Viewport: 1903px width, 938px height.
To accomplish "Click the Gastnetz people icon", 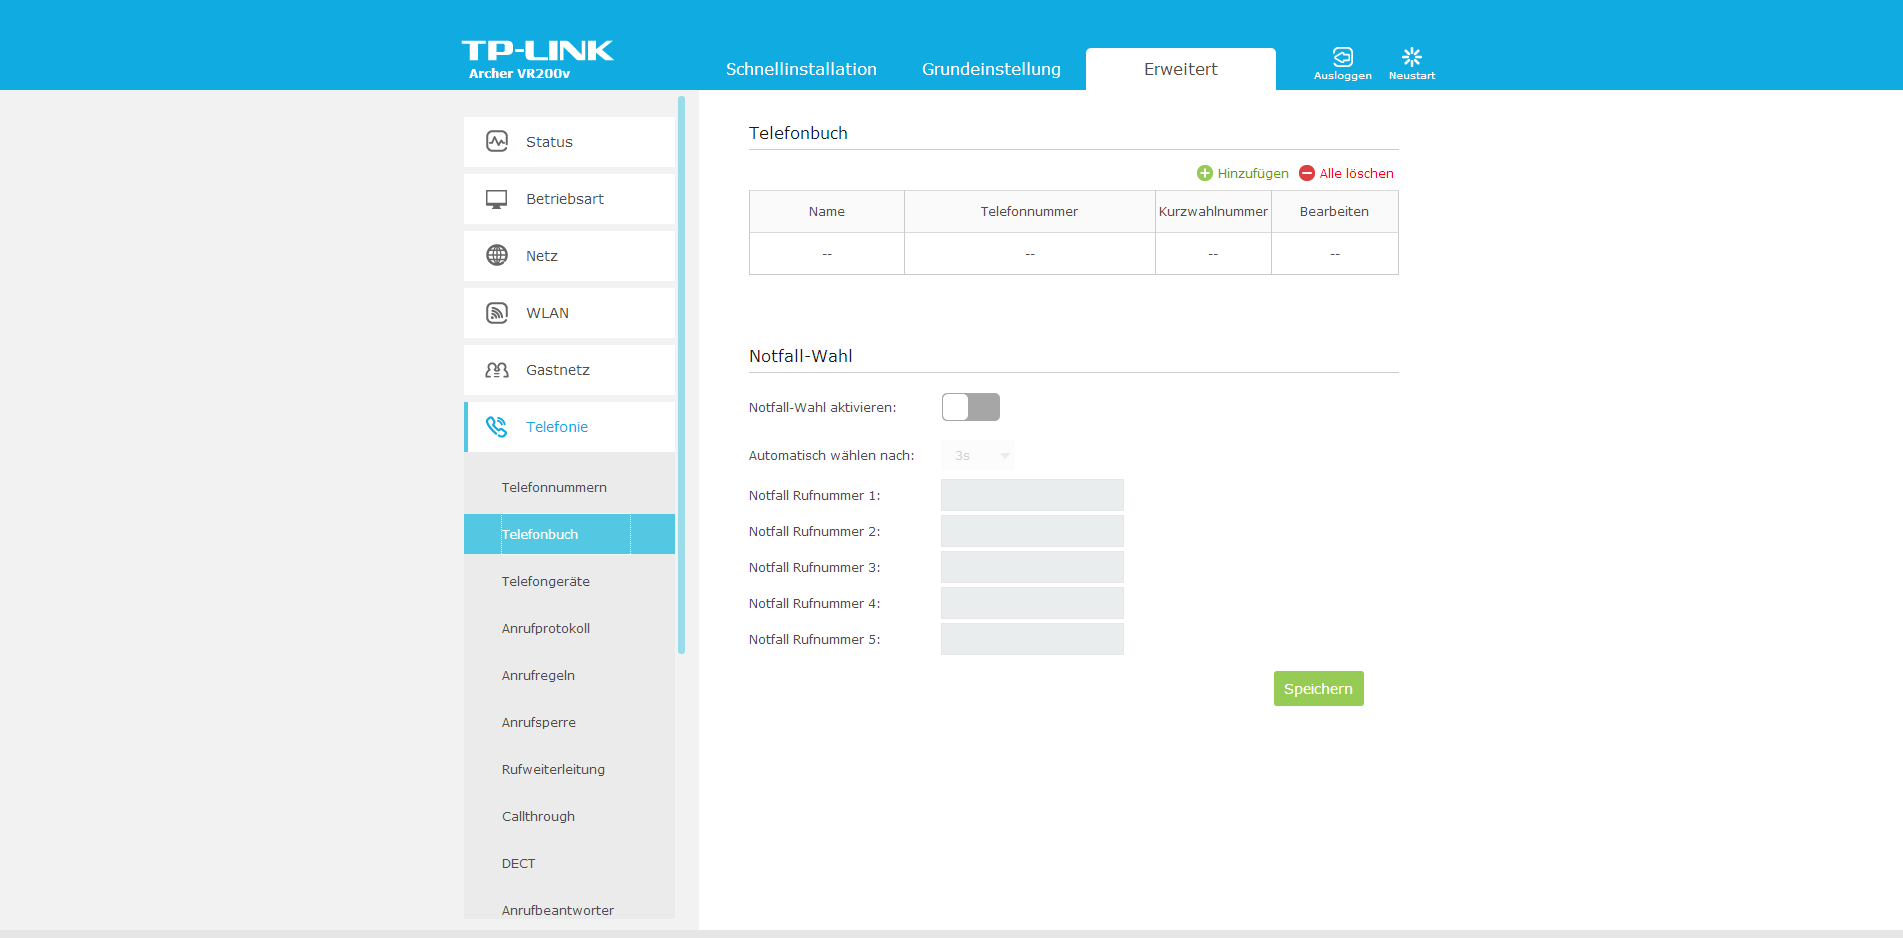I will click(x=497, y=370).
